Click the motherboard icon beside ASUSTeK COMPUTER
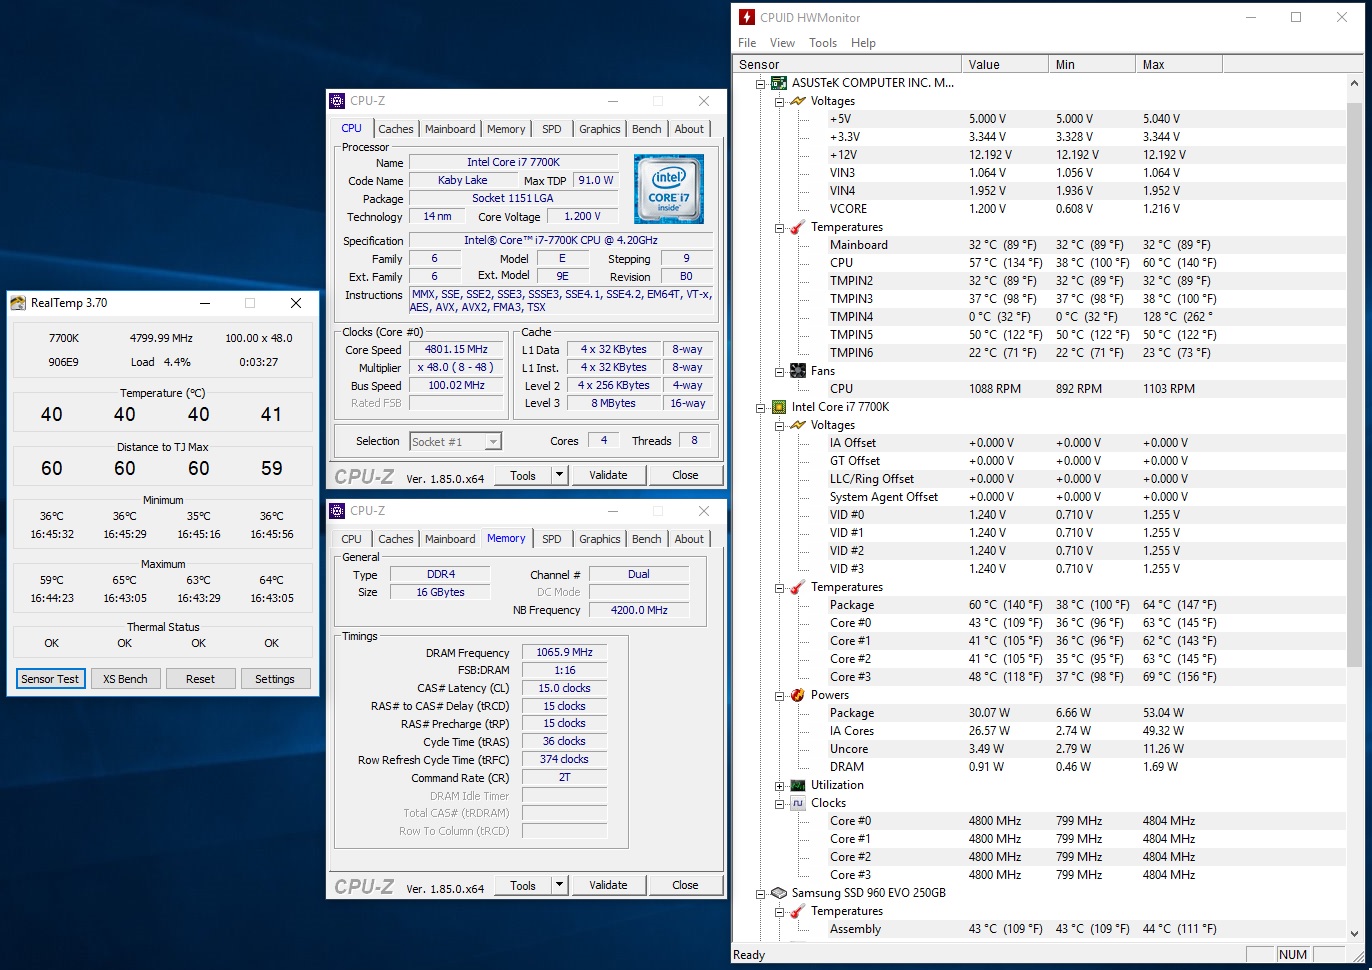 (778, 83)
